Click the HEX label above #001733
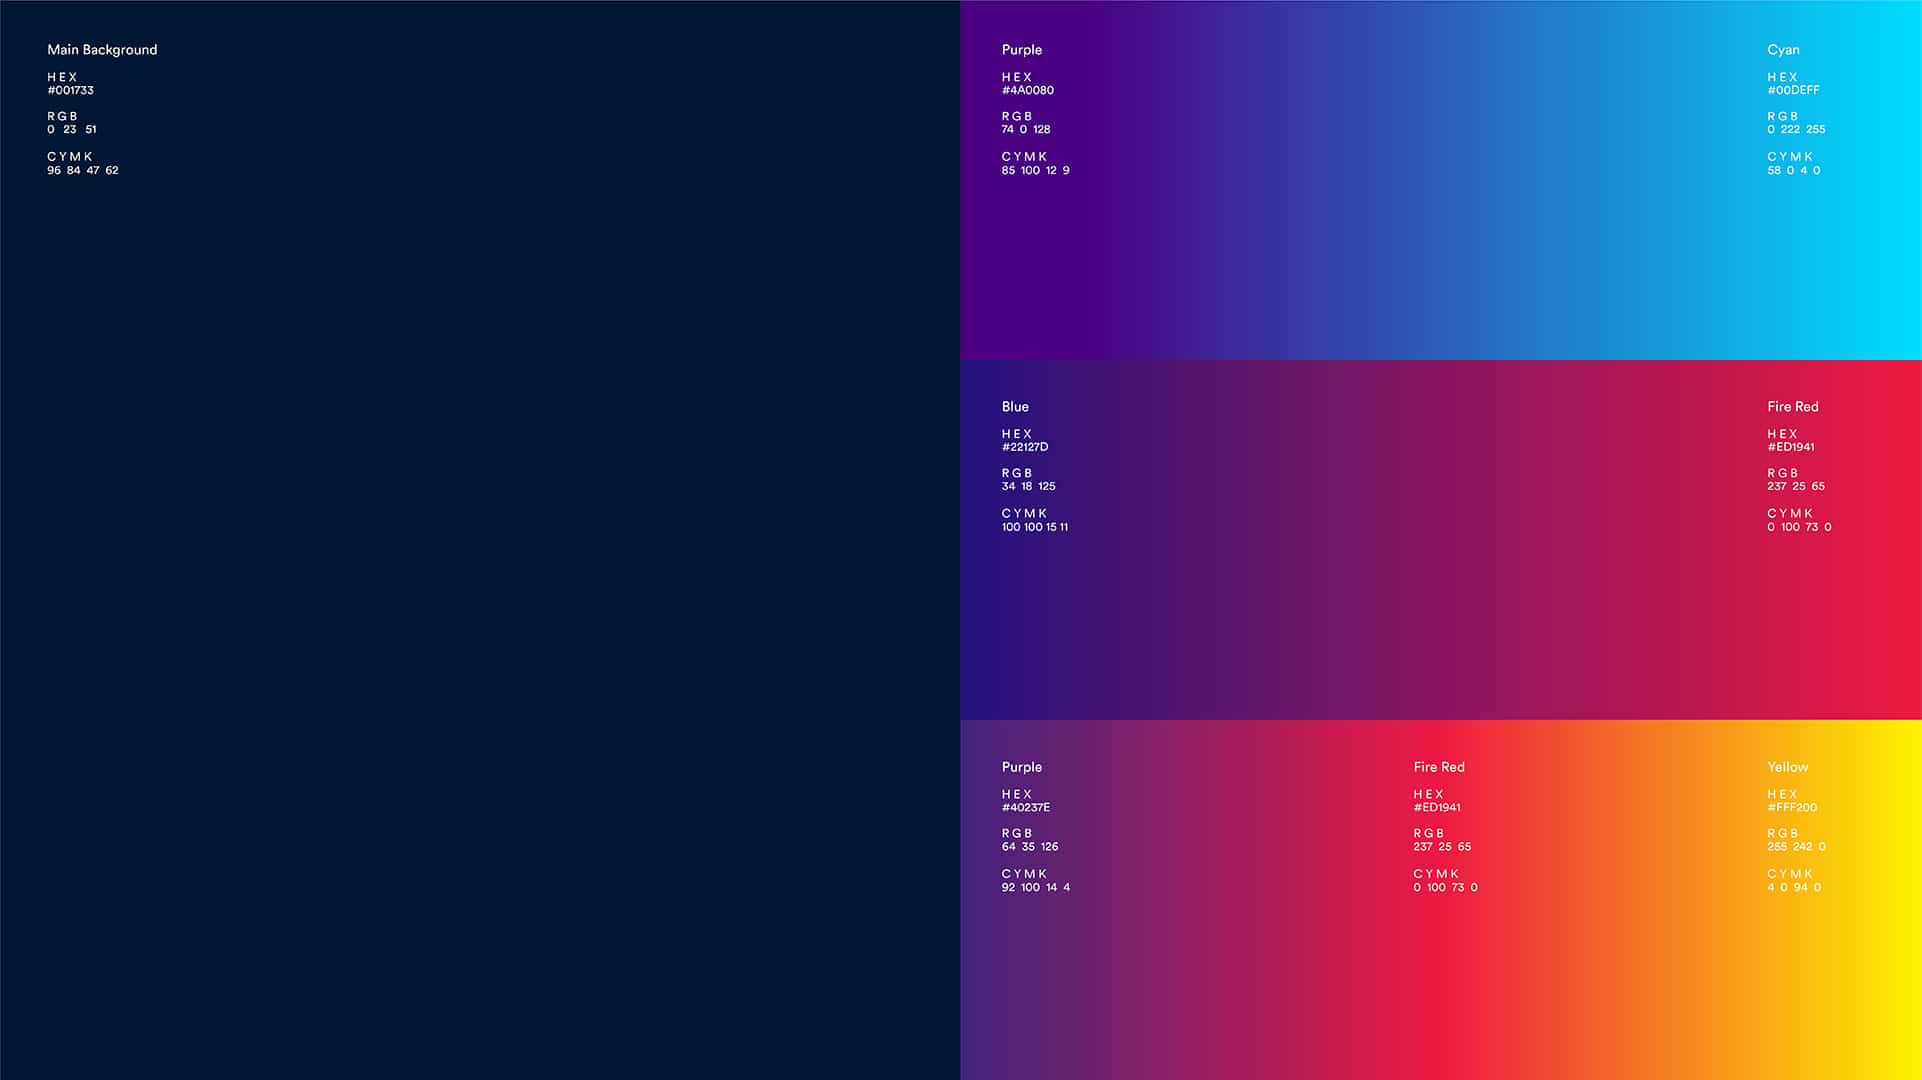This screenshot has width=1922, height=1080. [x=62, y=77]
